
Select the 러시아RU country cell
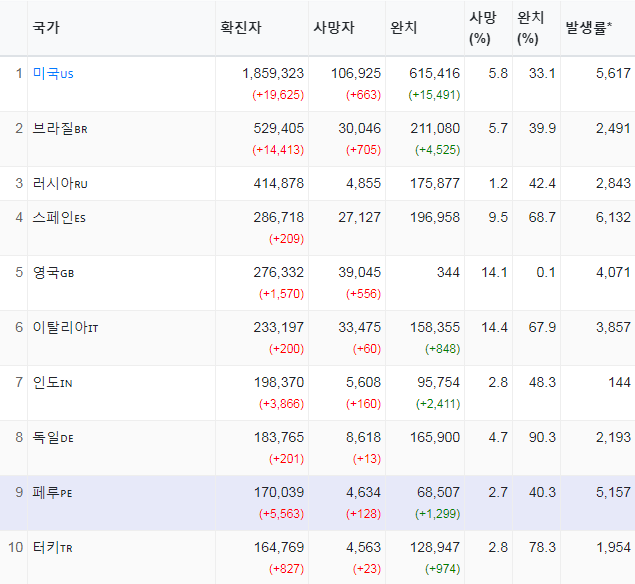coord(60,184)
